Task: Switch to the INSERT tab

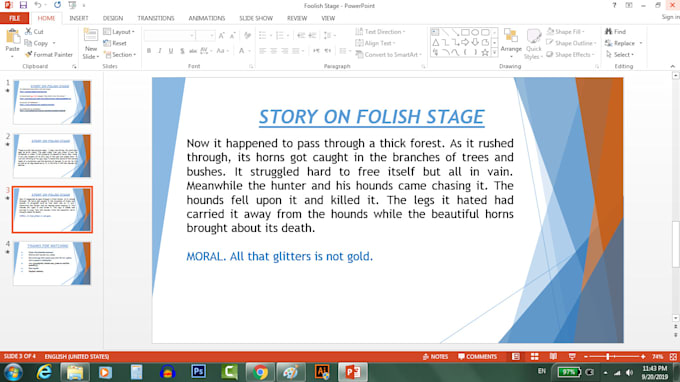Action: tap(78, 18)
